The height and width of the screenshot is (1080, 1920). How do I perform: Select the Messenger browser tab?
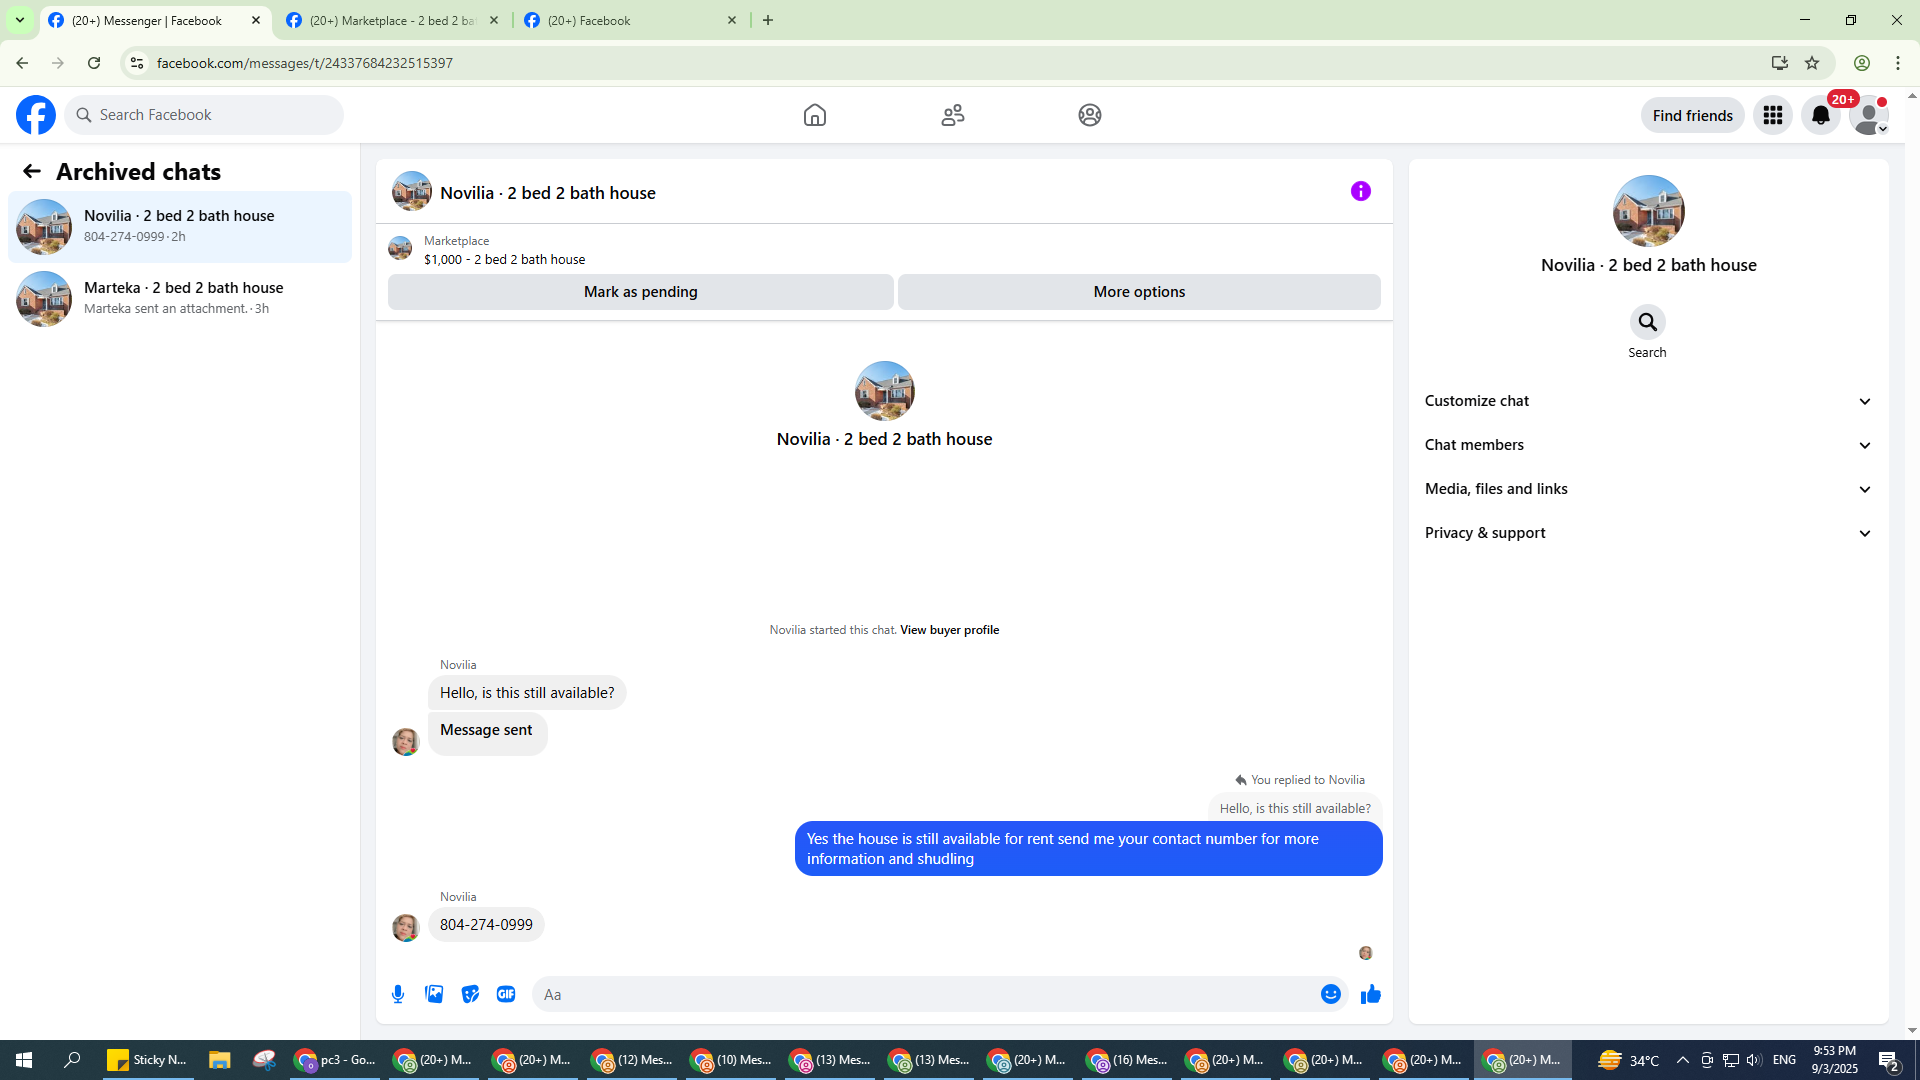pyautogui.click(x=156, y=20)
